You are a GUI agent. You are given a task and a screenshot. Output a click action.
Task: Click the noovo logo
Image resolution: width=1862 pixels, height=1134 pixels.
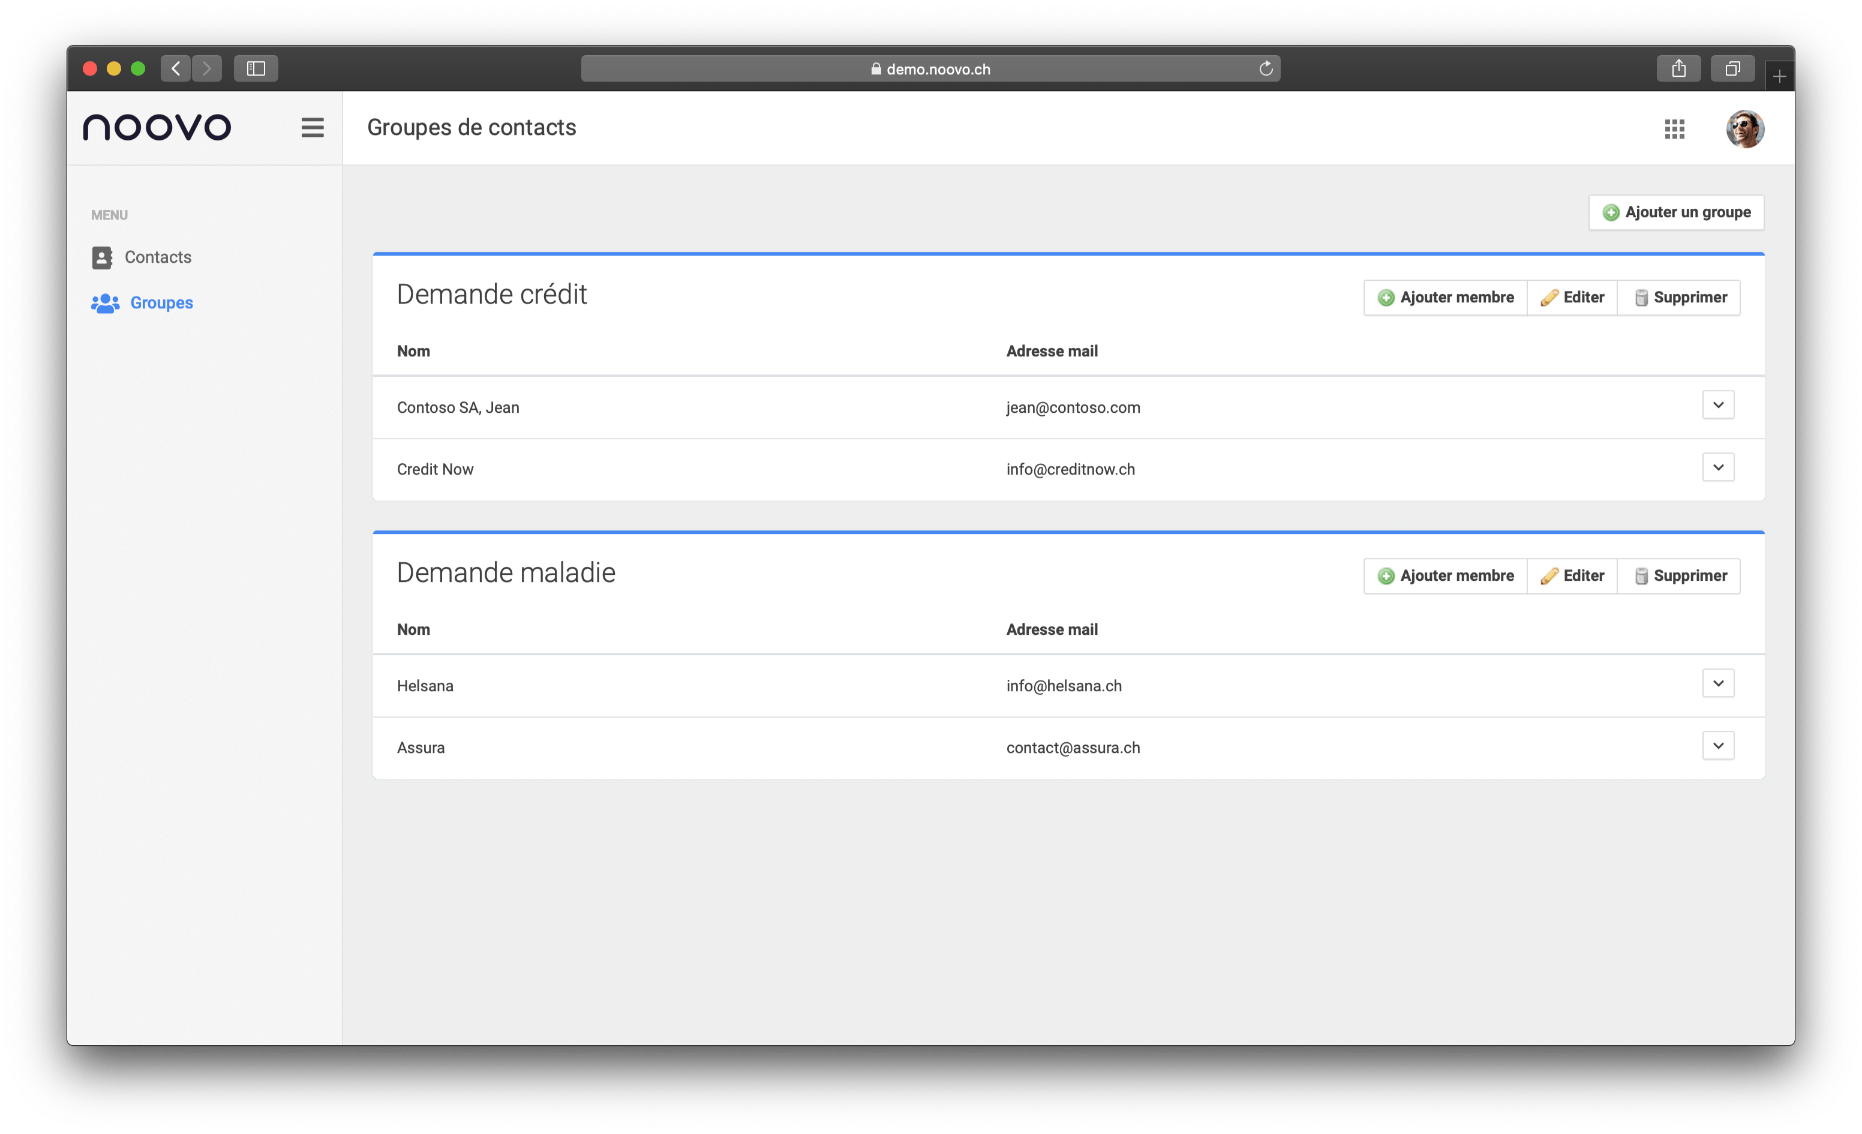point(157,127)
